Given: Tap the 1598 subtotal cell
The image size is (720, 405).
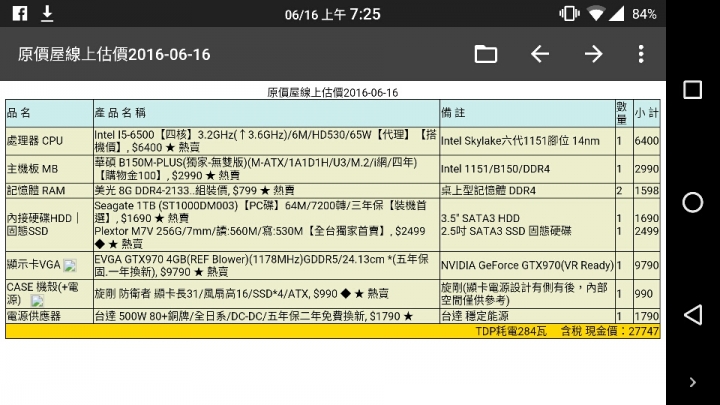Looking at the screenshot, I should point(647,191).
